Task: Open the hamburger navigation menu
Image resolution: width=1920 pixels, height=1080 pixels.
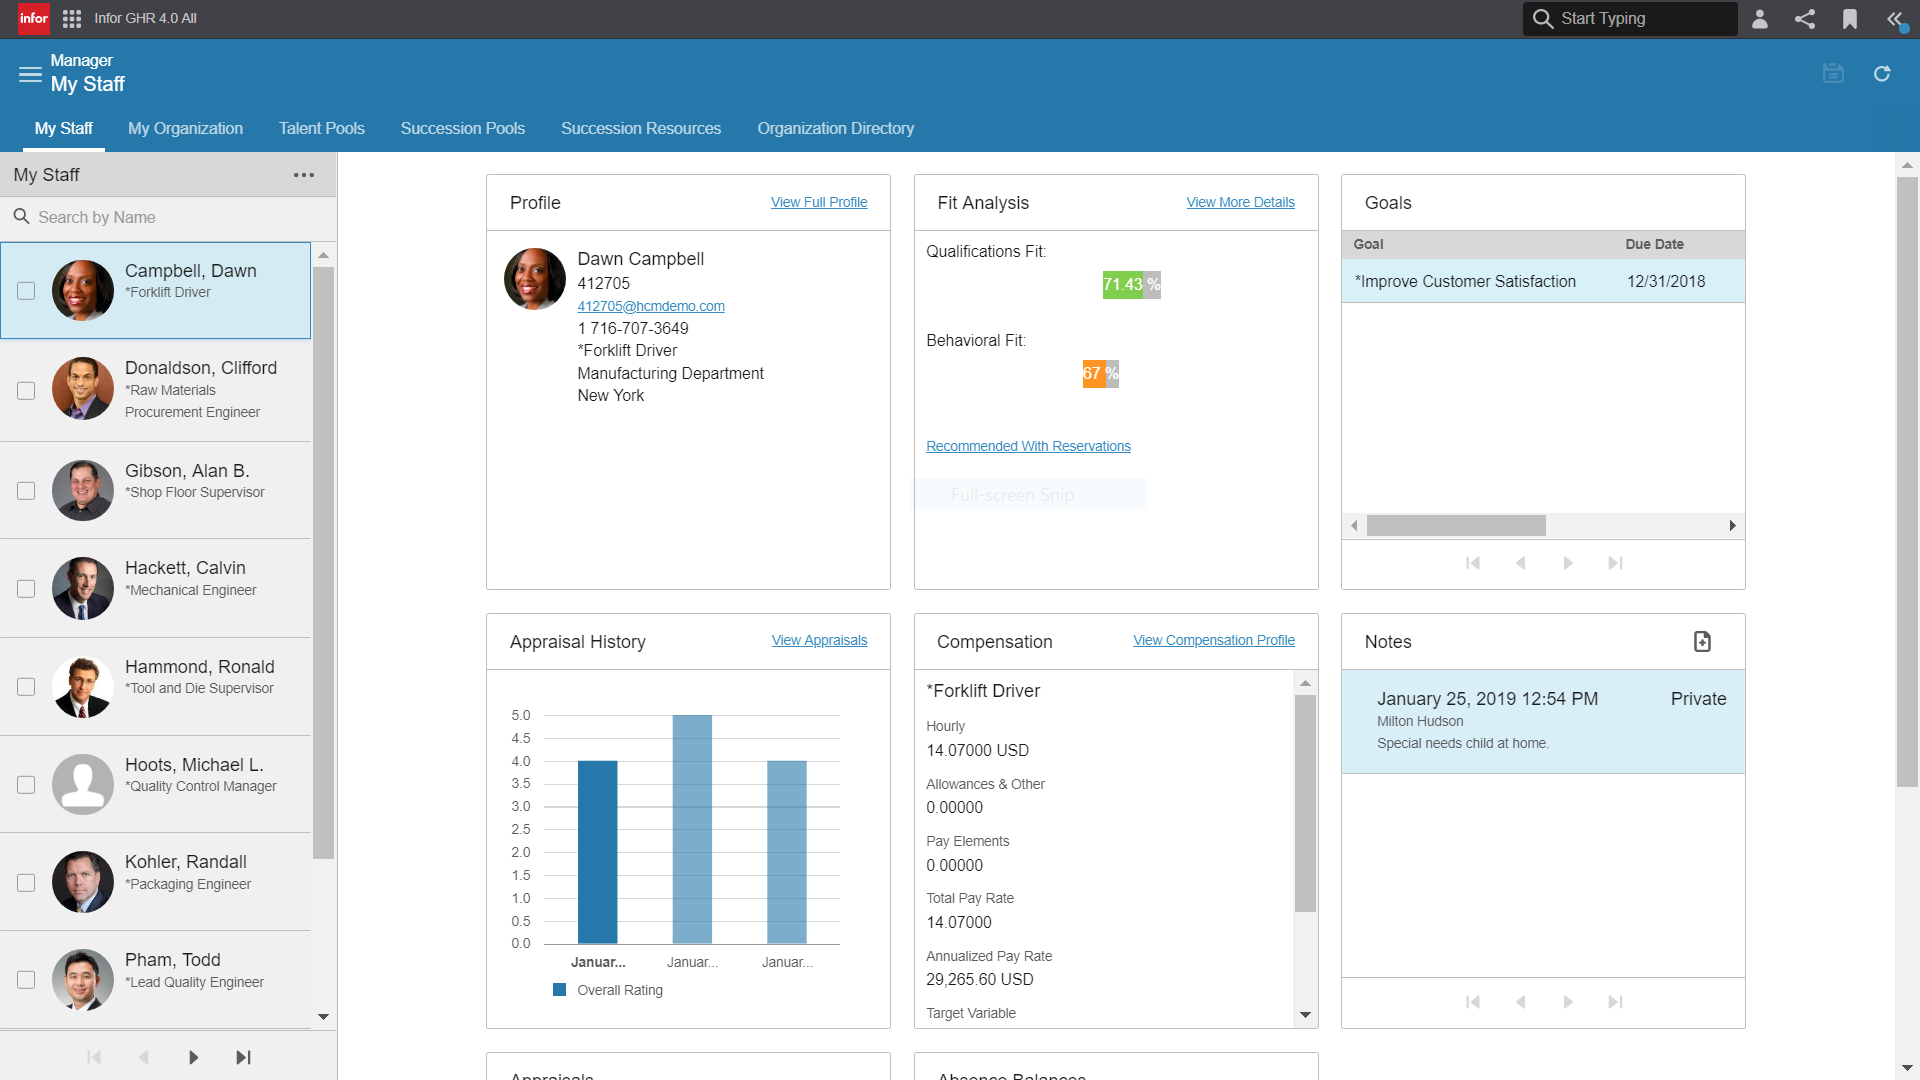Action: [30, 74]
